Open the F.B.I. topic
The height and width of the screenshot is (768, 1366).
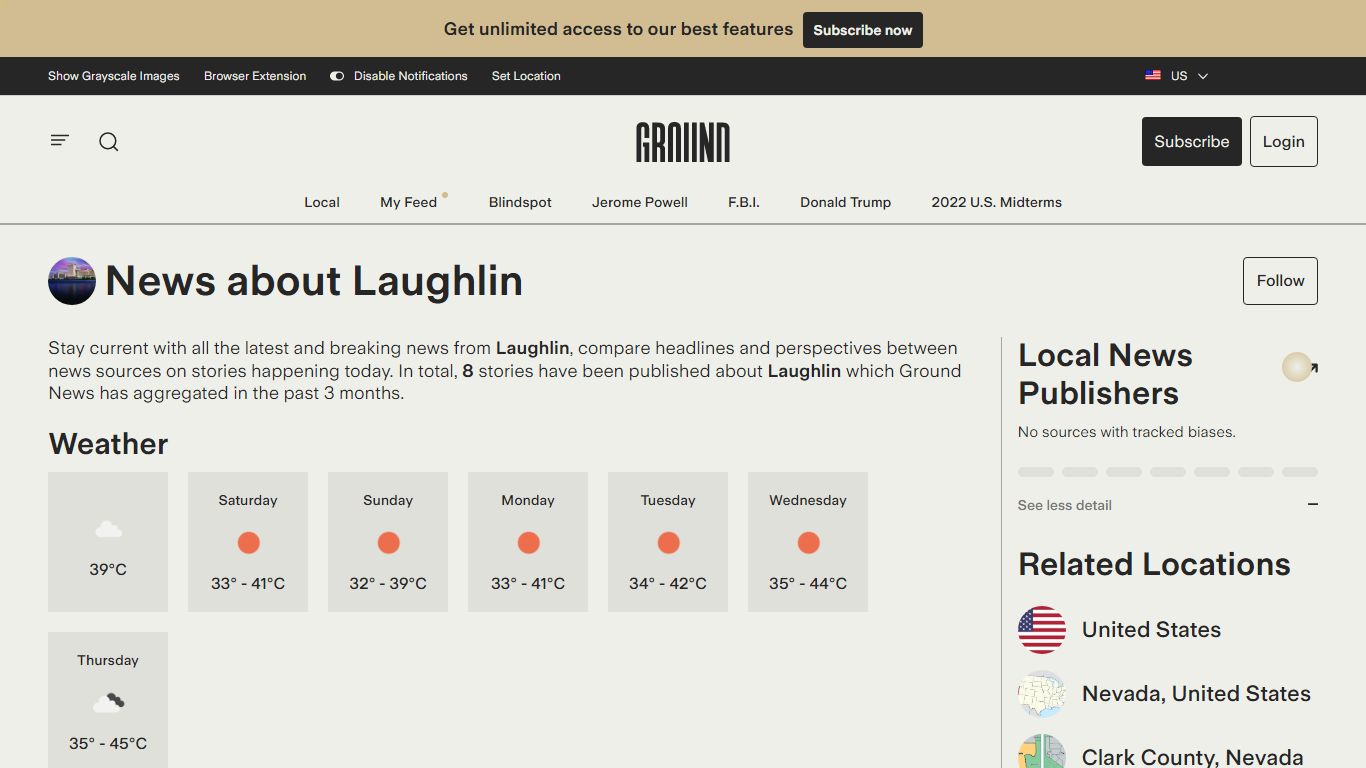pos(744,202)
